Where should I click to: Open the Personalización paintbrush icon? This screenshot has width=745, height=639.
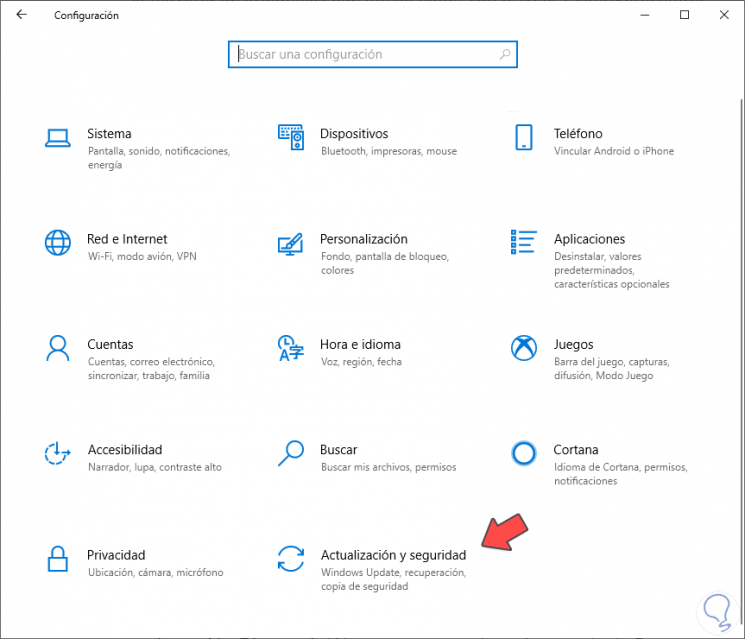290,244
